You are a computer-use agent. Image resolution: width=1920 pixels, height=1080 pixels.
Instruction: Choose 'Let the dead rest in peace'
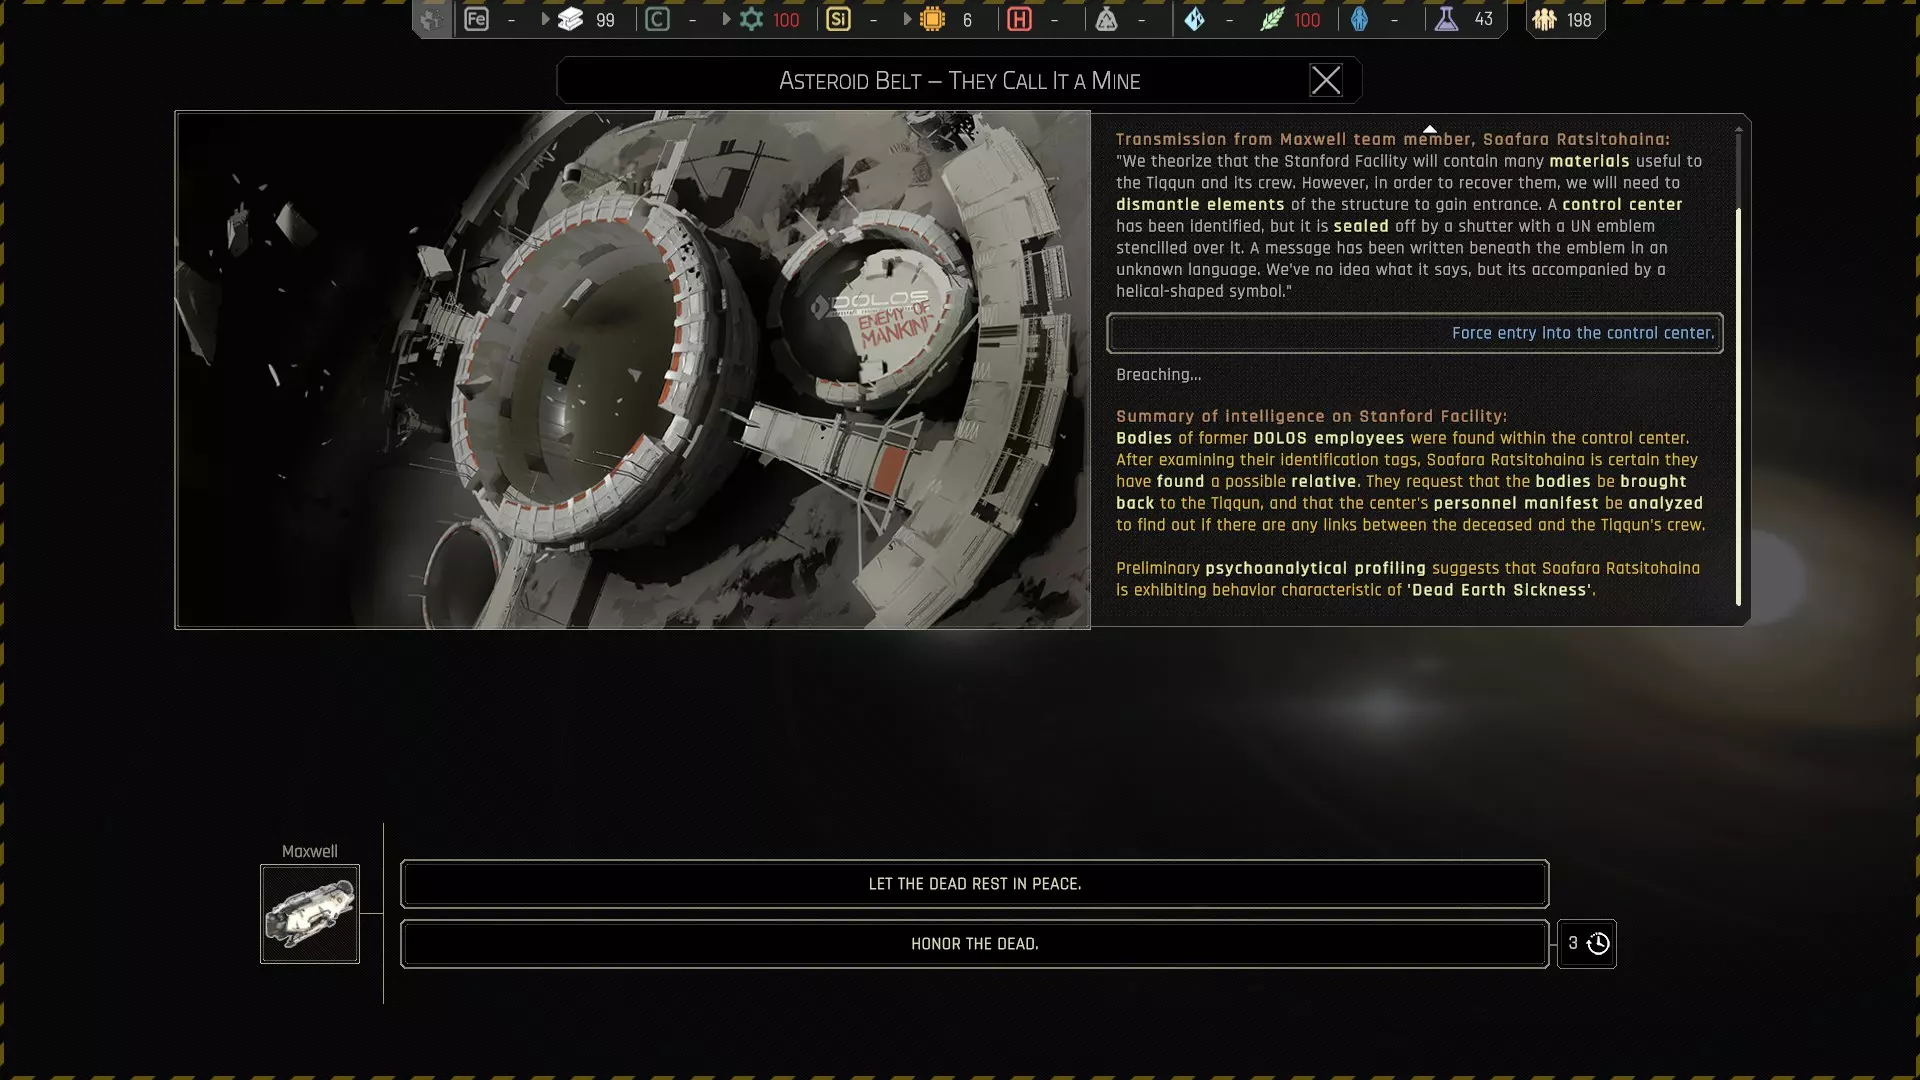click(974, 884)
